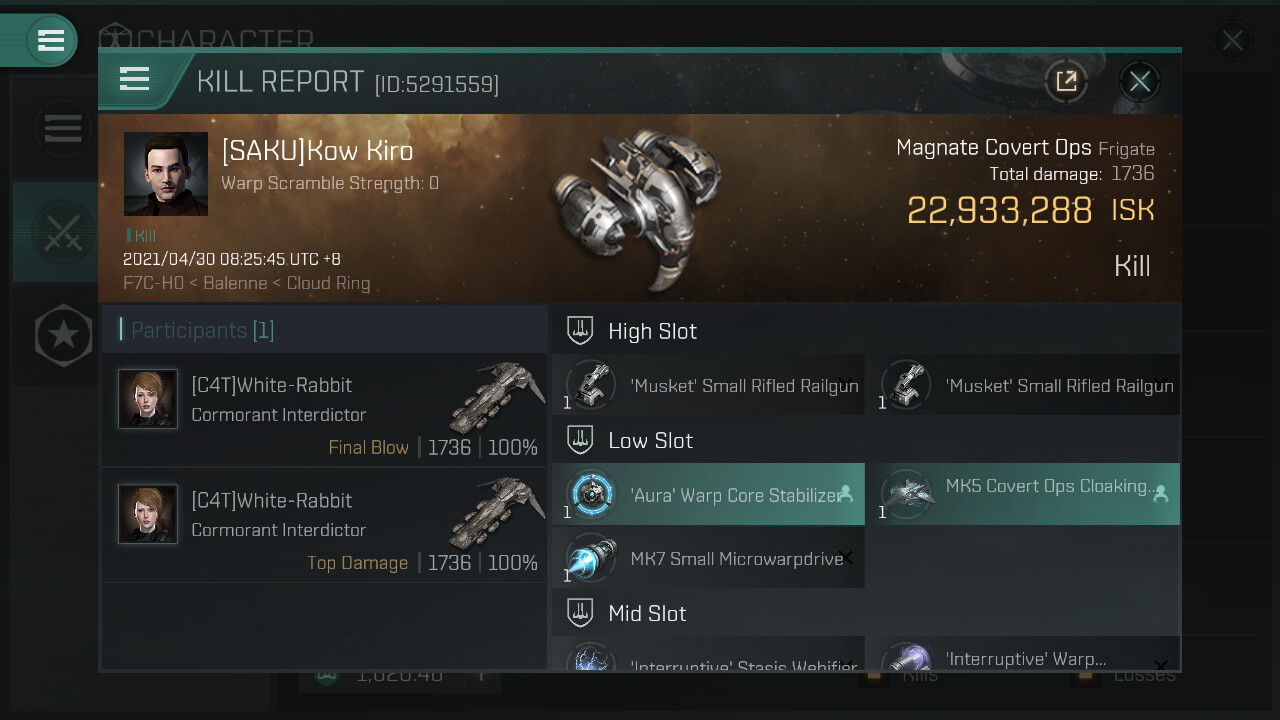Select 'Aura' Warp Core Stabilizer module
This screenshot has width=1280, height=720.
click(708, 495)
